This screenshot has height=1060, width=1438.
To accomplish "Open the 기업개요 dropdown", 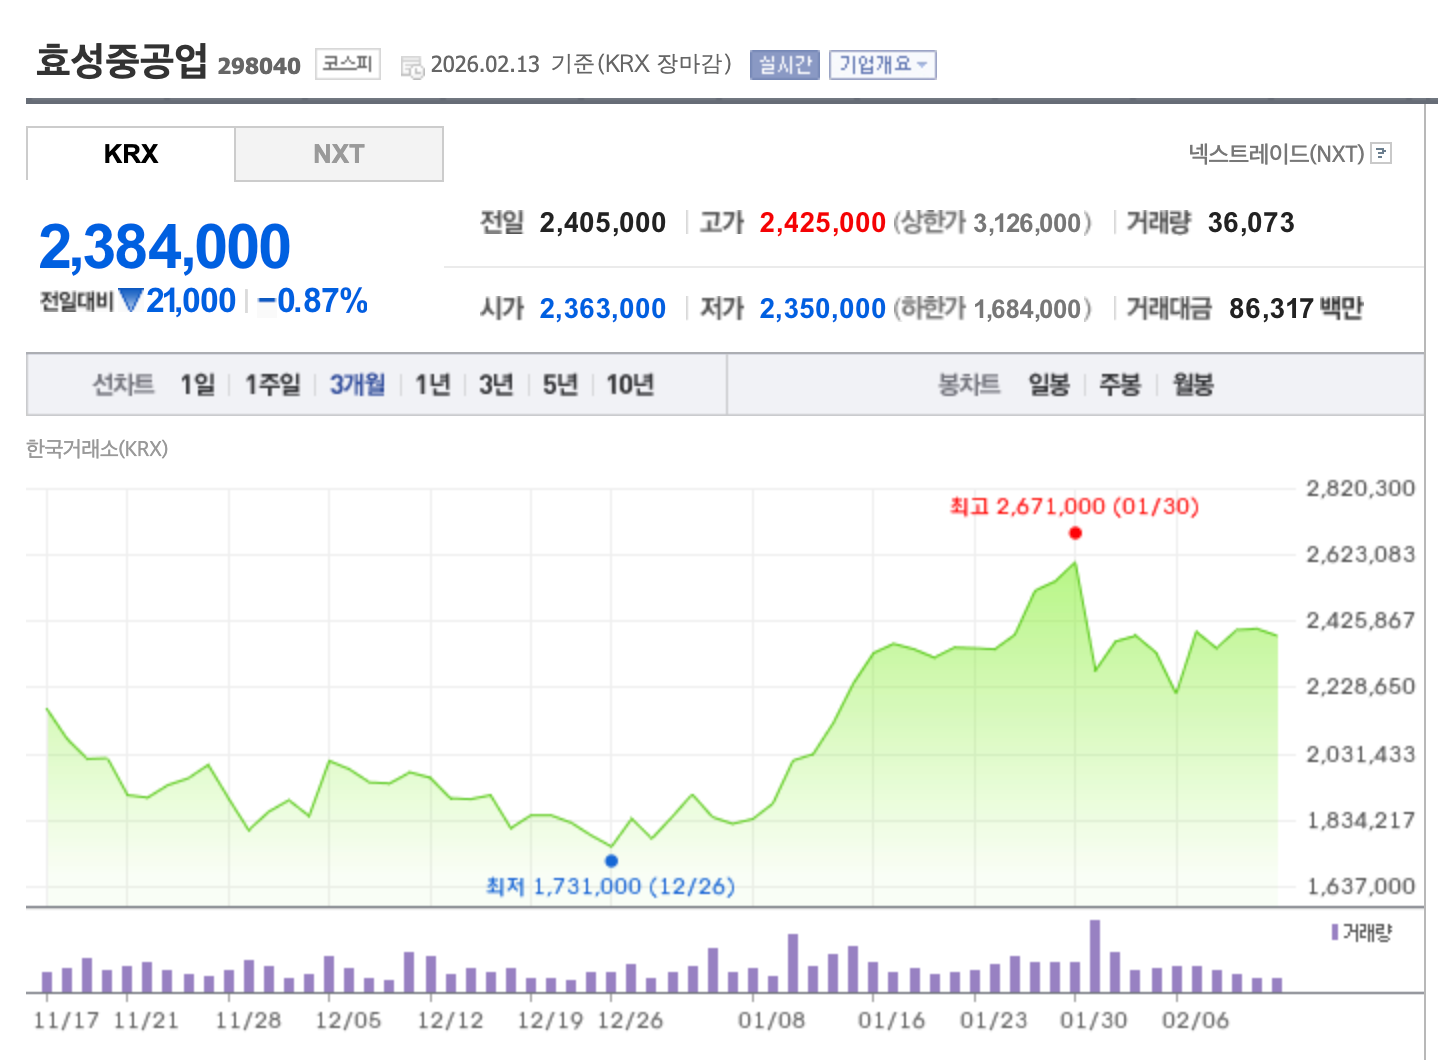I will tap(883, 65).
